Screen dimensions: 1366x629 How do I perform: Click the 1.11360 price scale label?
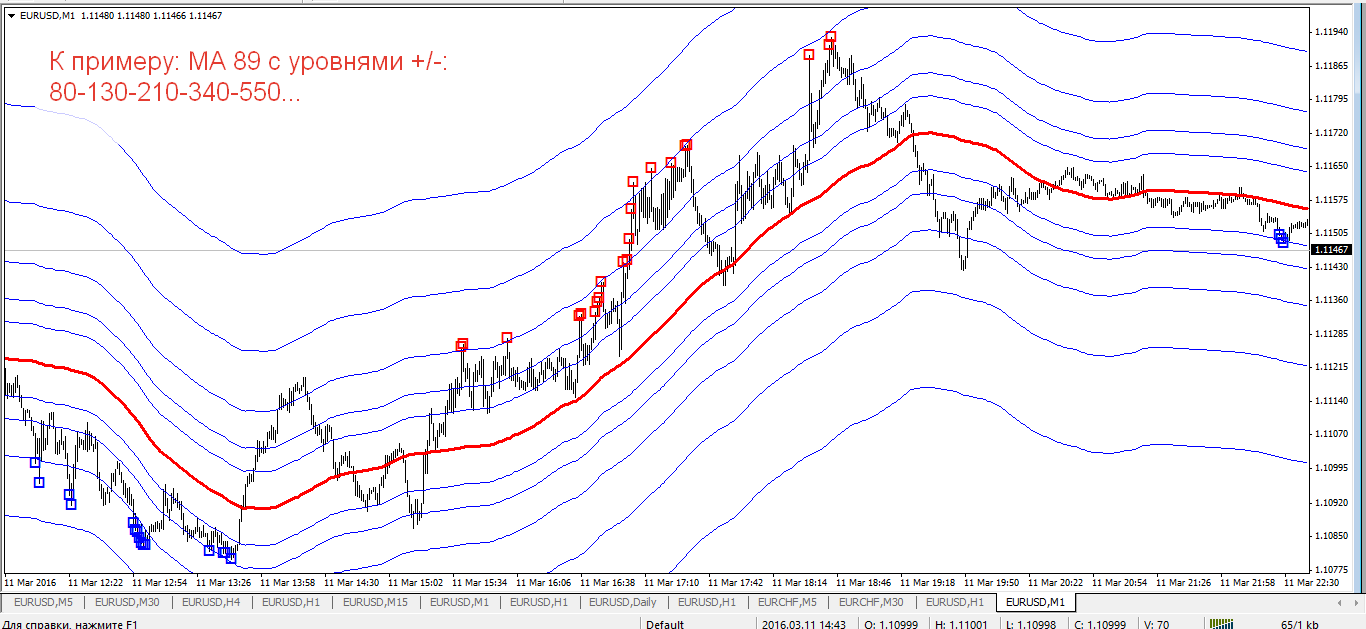[x=1333, y=300]
